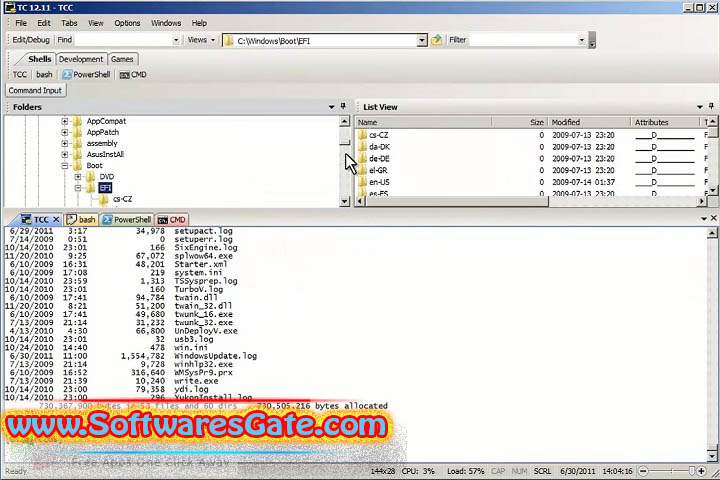This screenshot has width=720, height=480.
Task: Expand the AppCompat folder node
Action: coord(65,121)
